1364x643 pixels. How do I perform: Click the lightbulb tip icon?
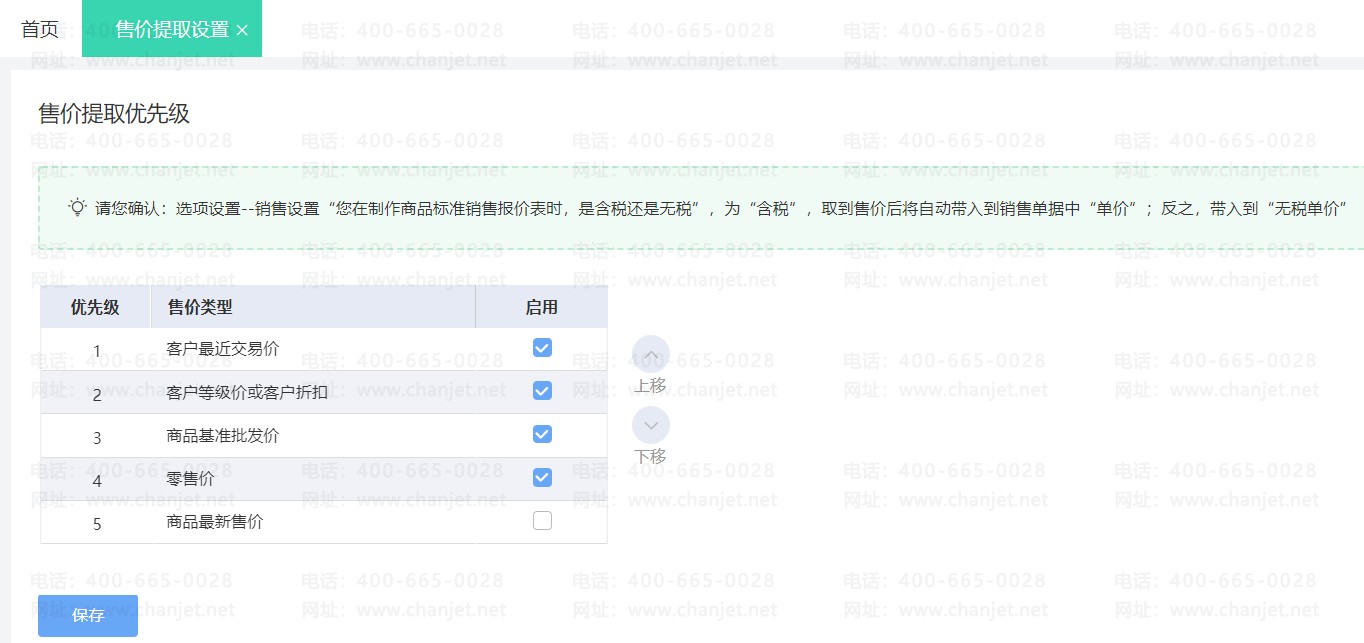tap(77, 207)
